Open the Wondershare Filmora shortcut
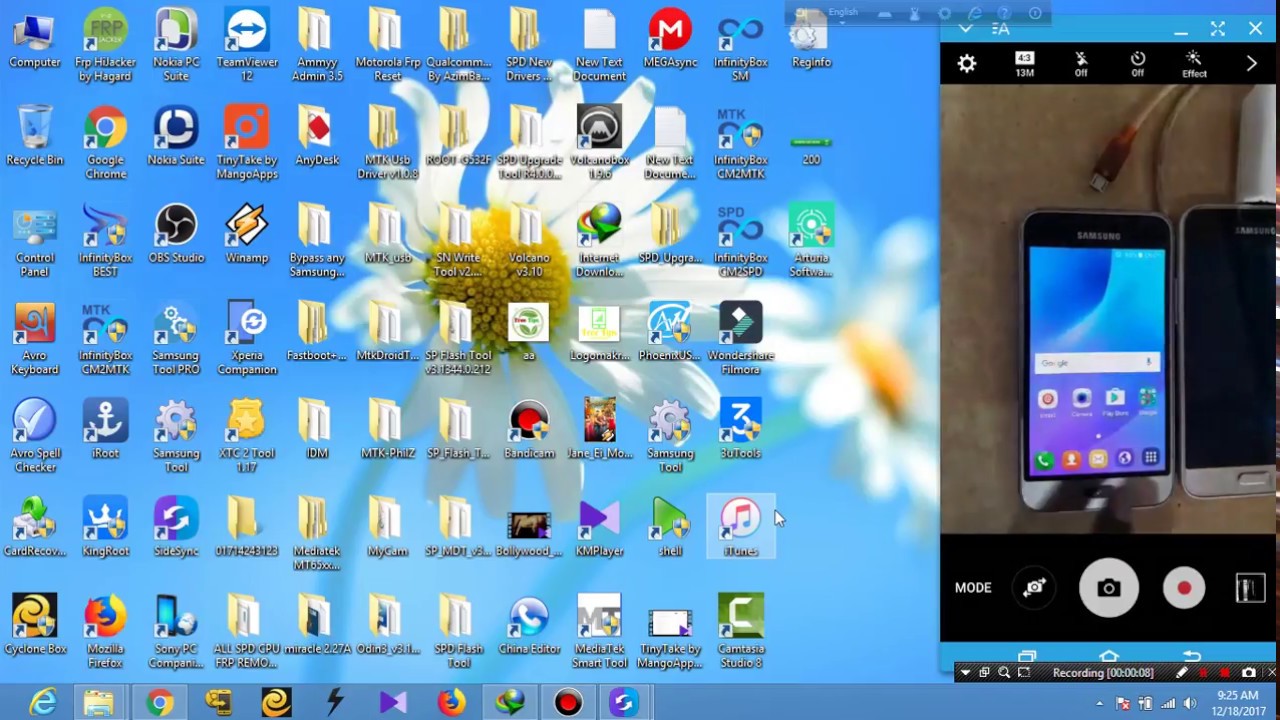1280x720 pixels. click(741, 339)
